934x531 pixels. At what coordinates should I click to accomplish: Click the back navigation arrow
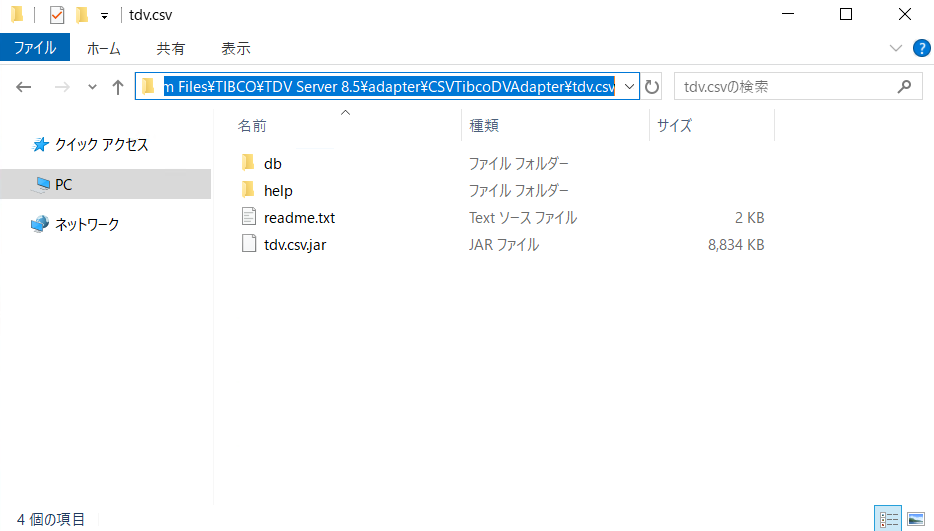(x=24, y=87)
